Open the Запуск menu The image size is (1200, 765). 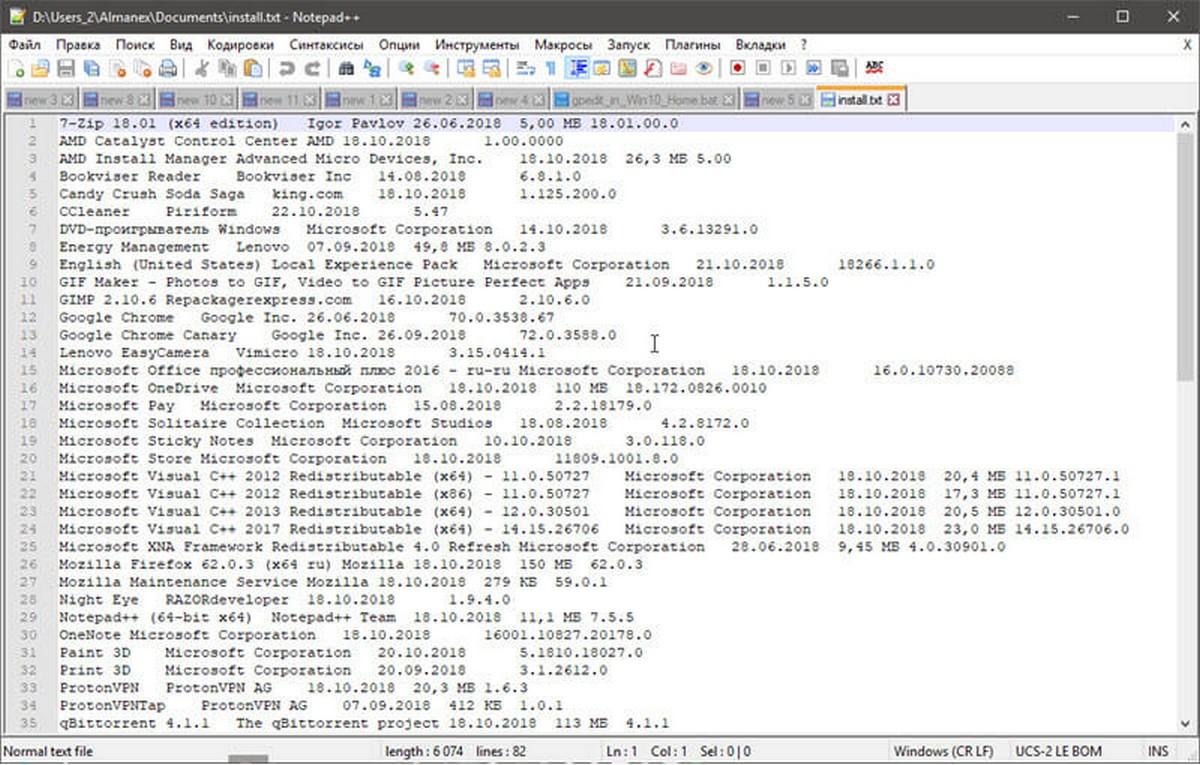point(628,45)
